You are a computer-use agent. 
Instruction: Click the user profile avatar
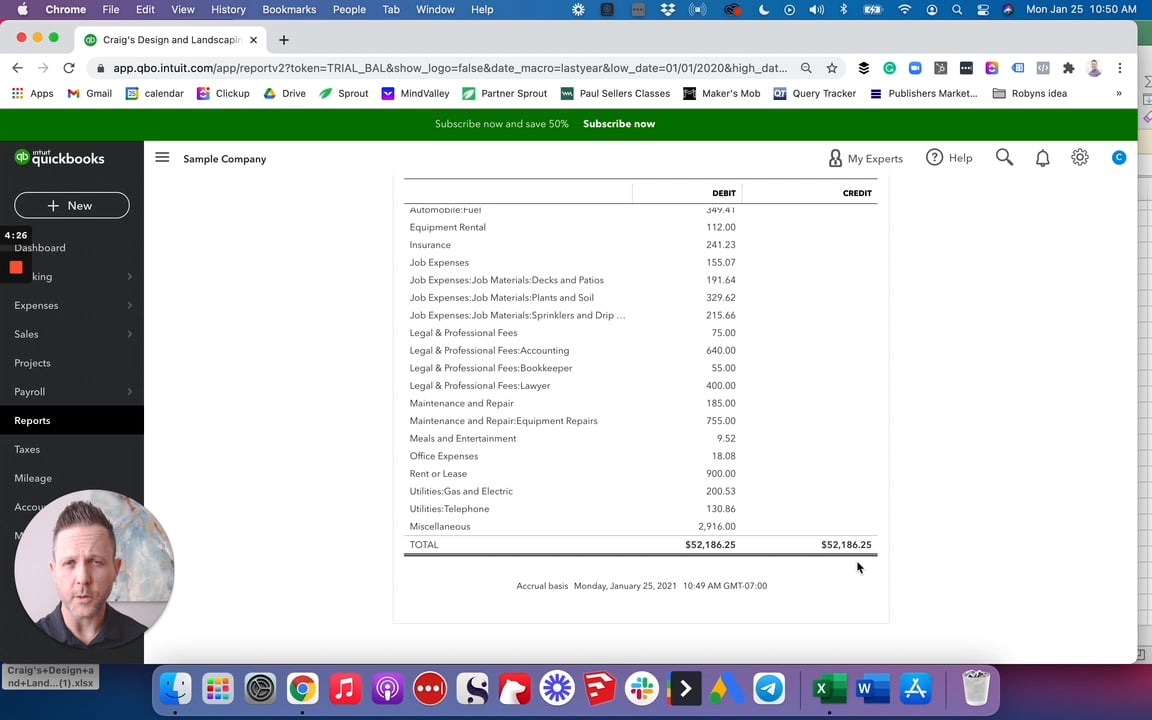tap(1119, 157)
